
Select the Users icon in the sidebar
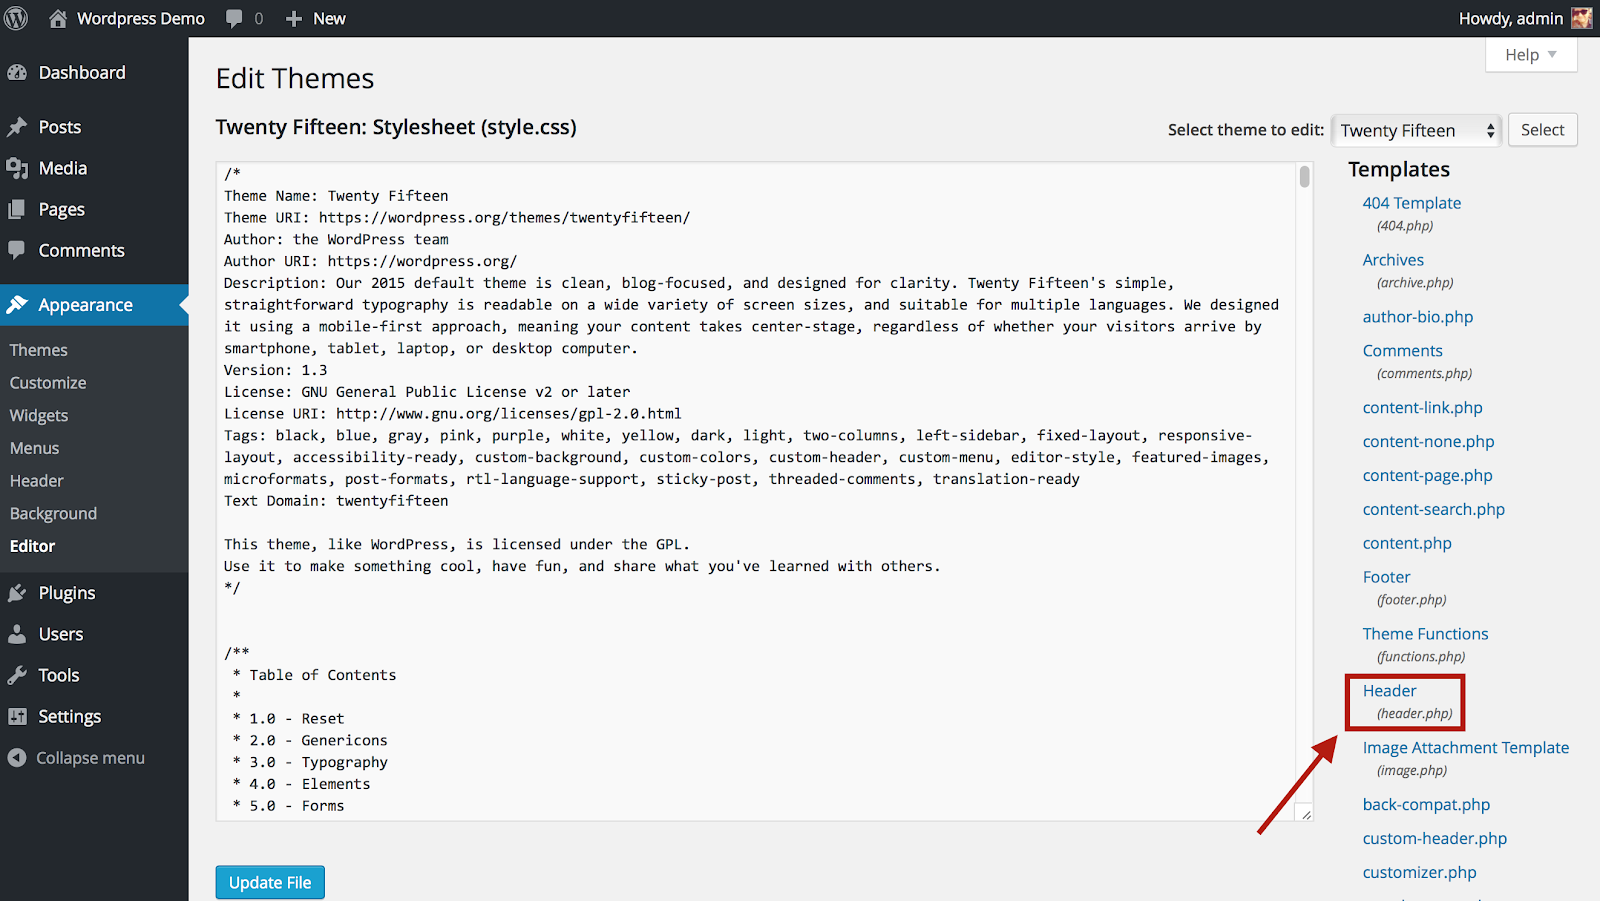[x=20, y=633]
